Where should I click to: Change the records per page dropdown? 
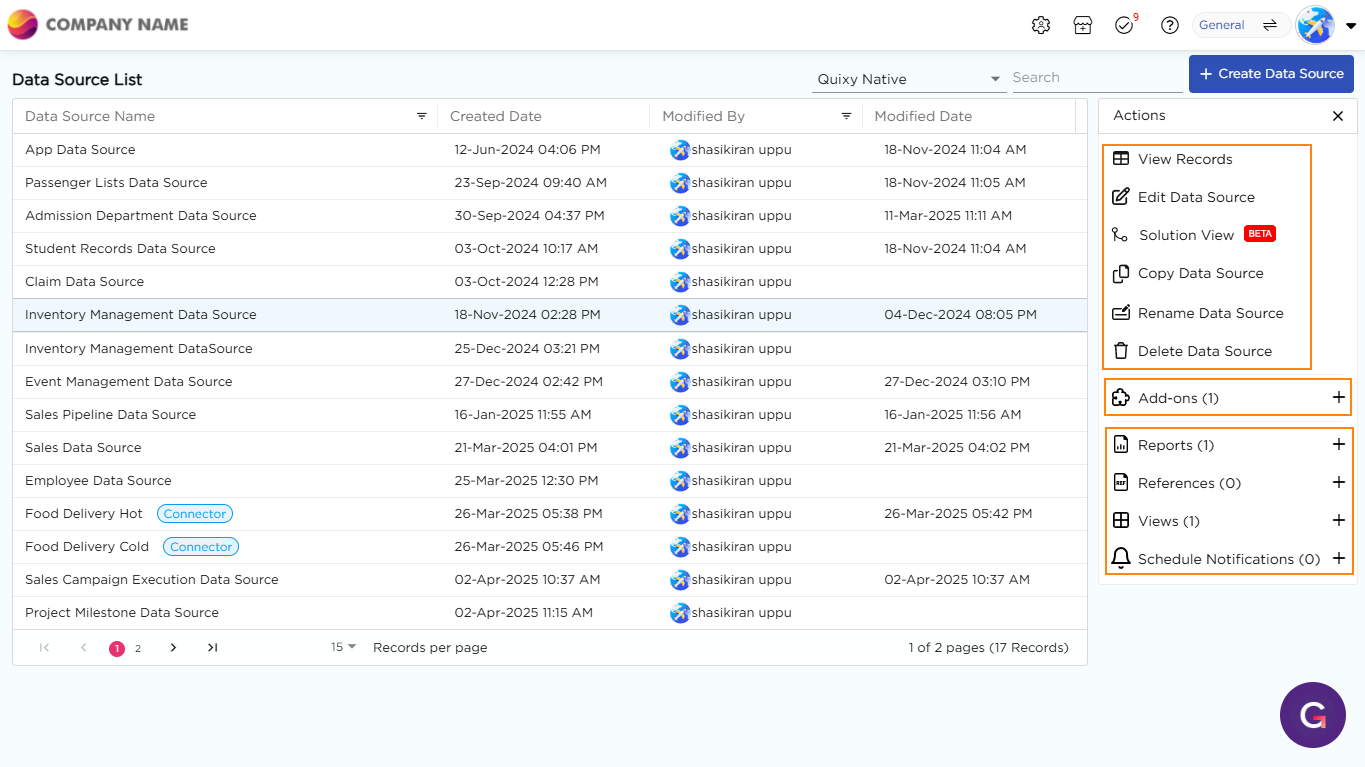(x=344, y=648)
